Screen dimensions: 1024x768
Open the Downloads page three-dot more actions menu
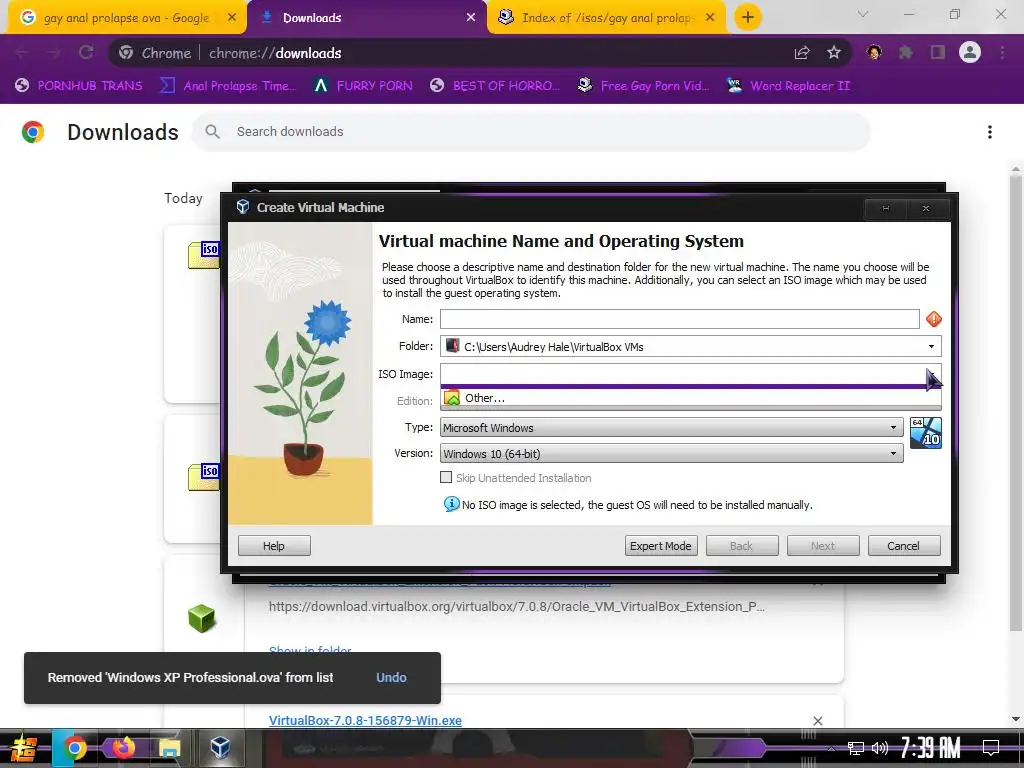[x=990, y=132]
